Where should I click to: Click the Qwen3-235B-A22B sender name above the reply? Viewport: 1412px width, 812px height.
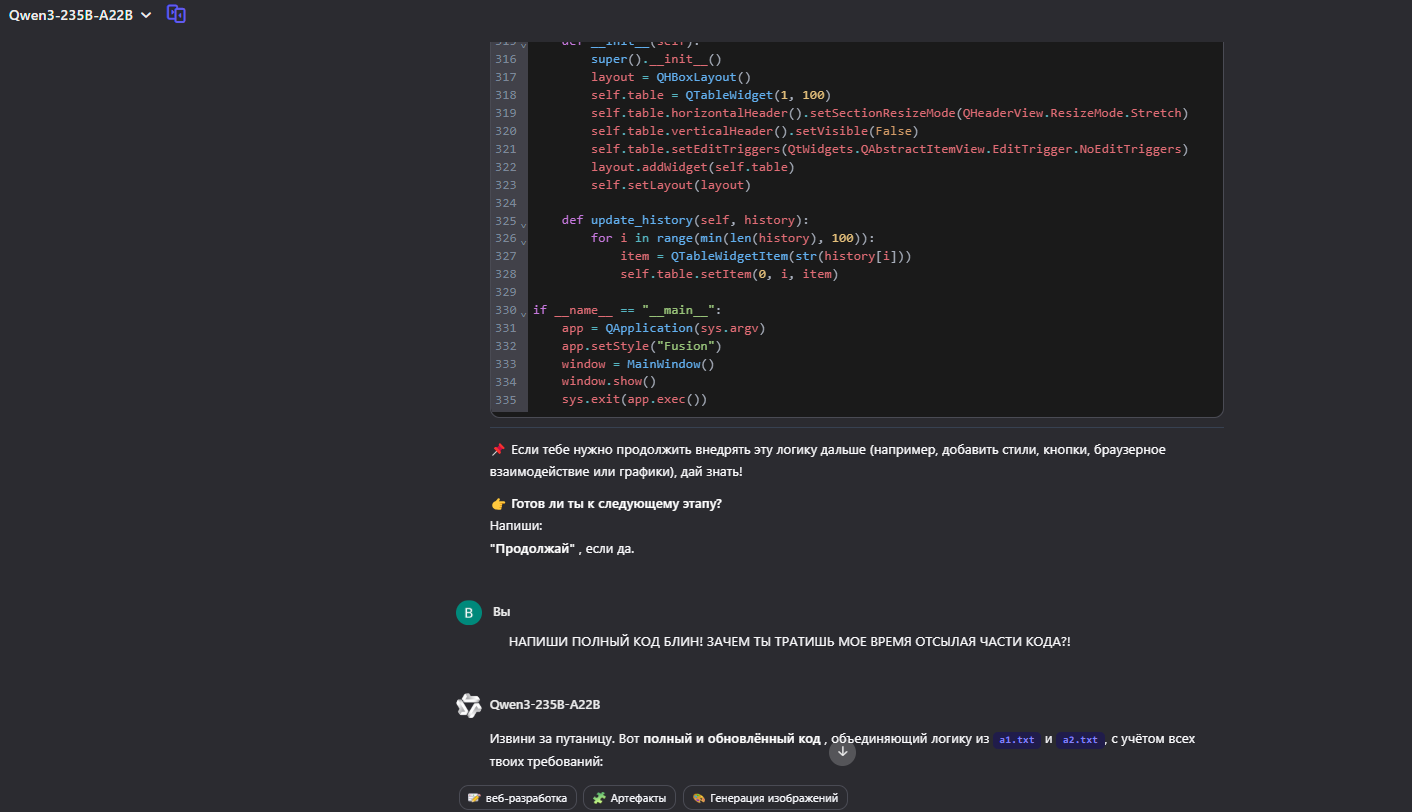(545, 705)
